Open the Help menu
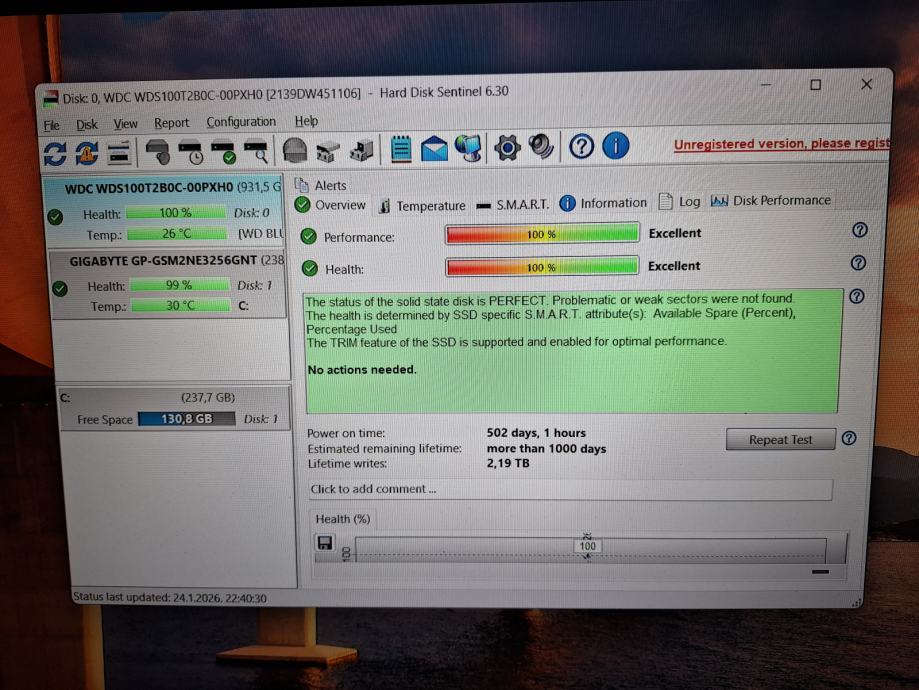 point(306,121)
